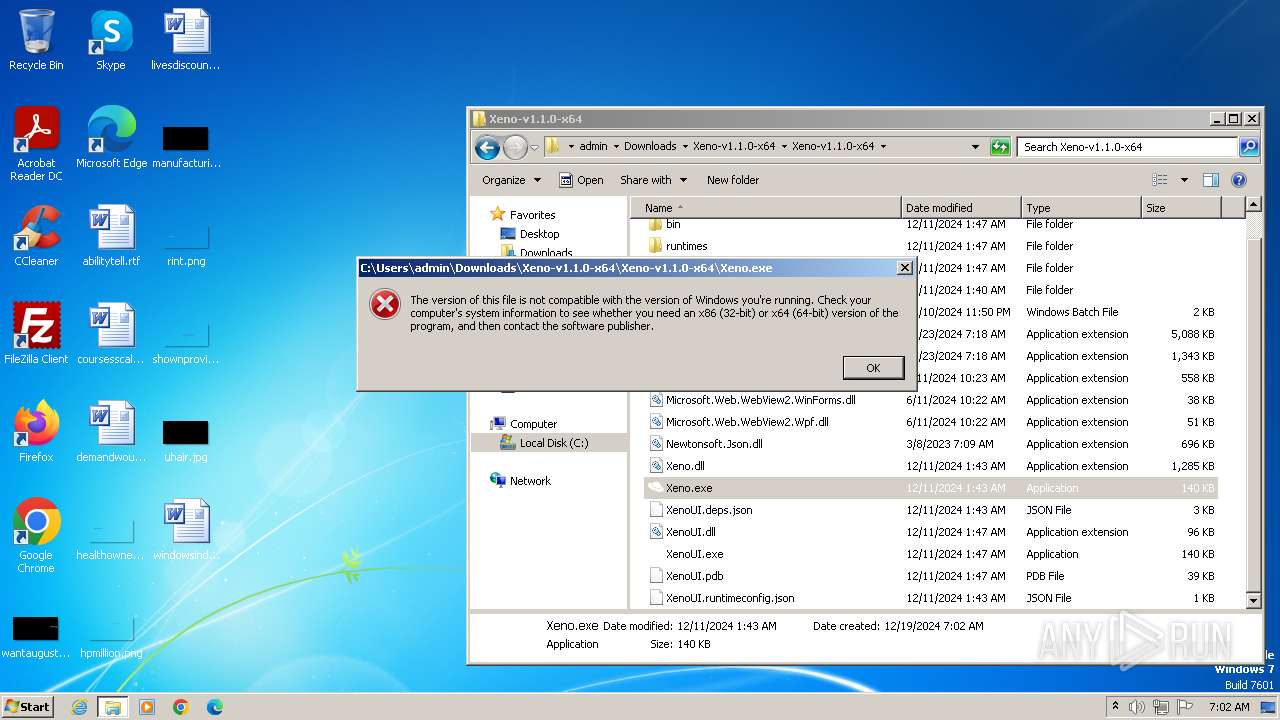Refresh the folder via green arrows button
The height and width of the screenshot is (720, 1280).
tap(1000, 147)
